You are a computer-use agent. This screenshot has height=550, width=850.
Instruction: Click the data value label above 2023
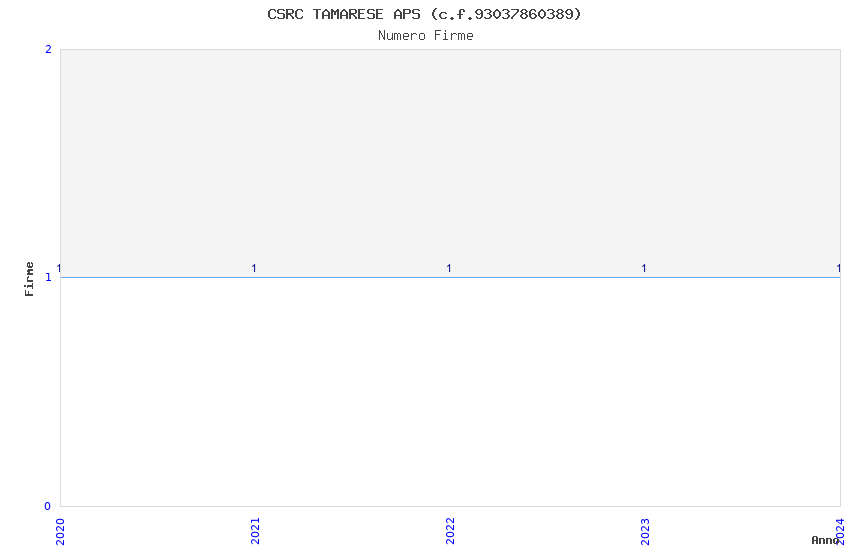point(644,268)
